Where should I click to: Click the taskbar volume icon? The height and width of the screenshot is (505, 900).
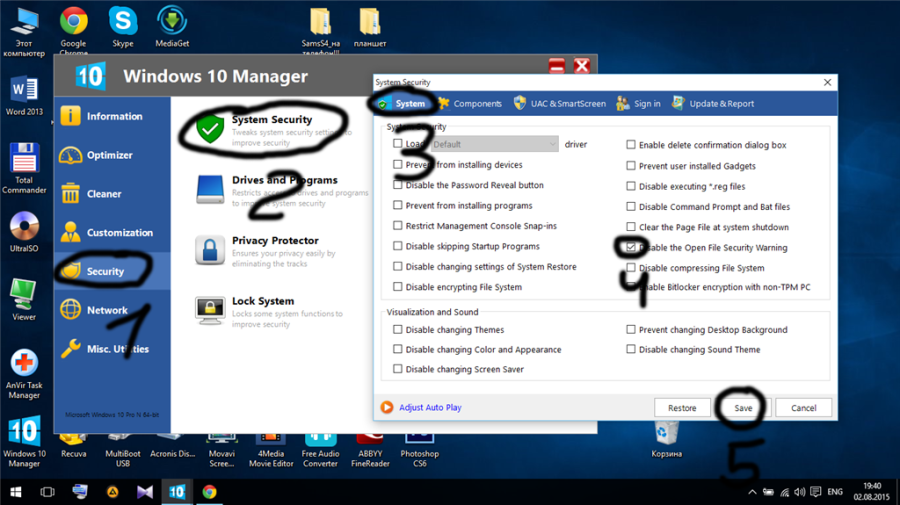800,492
